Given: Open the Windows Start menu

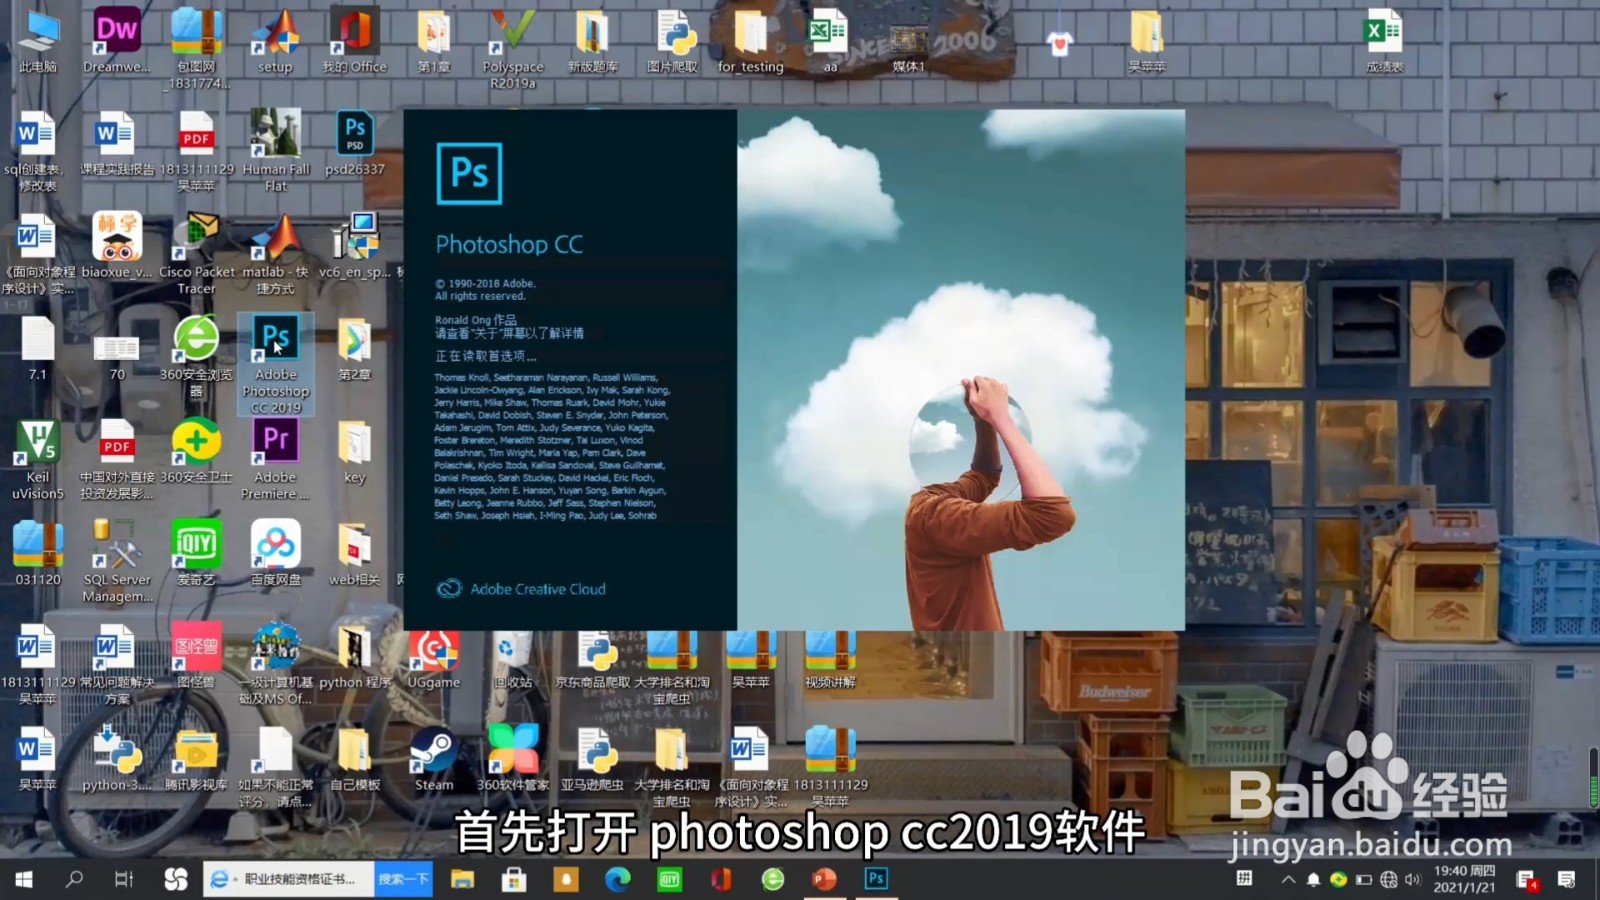Looking at the screenshot, I should pos(24,879).
